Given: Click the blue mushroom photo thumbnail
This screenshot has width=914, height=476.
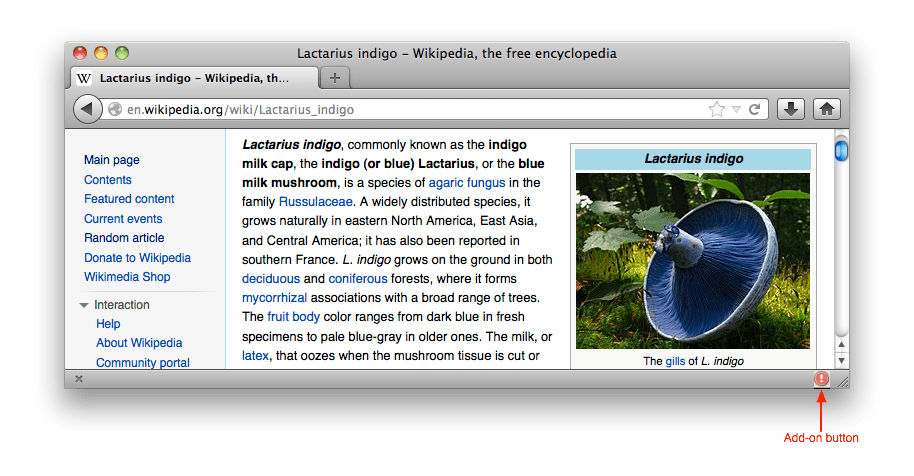Looking at the screenshot, I should [692, 261].
